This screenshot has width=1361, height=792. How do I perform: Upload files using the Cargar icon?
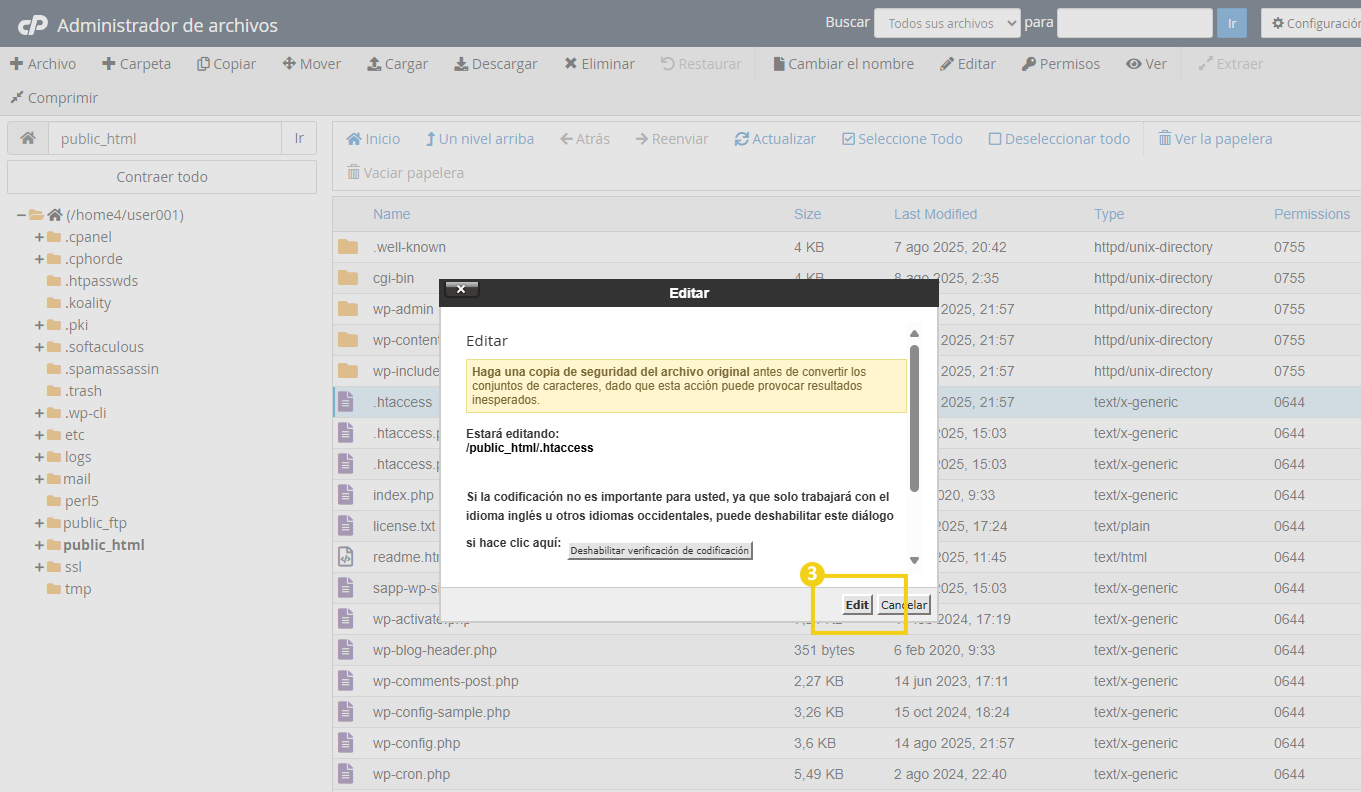click(x=397, y=63)
